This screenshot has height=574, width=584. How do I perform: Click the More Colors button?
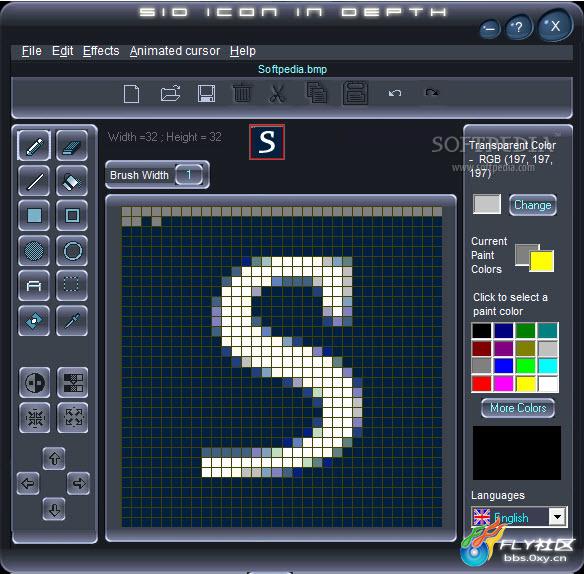pos(518,408)
